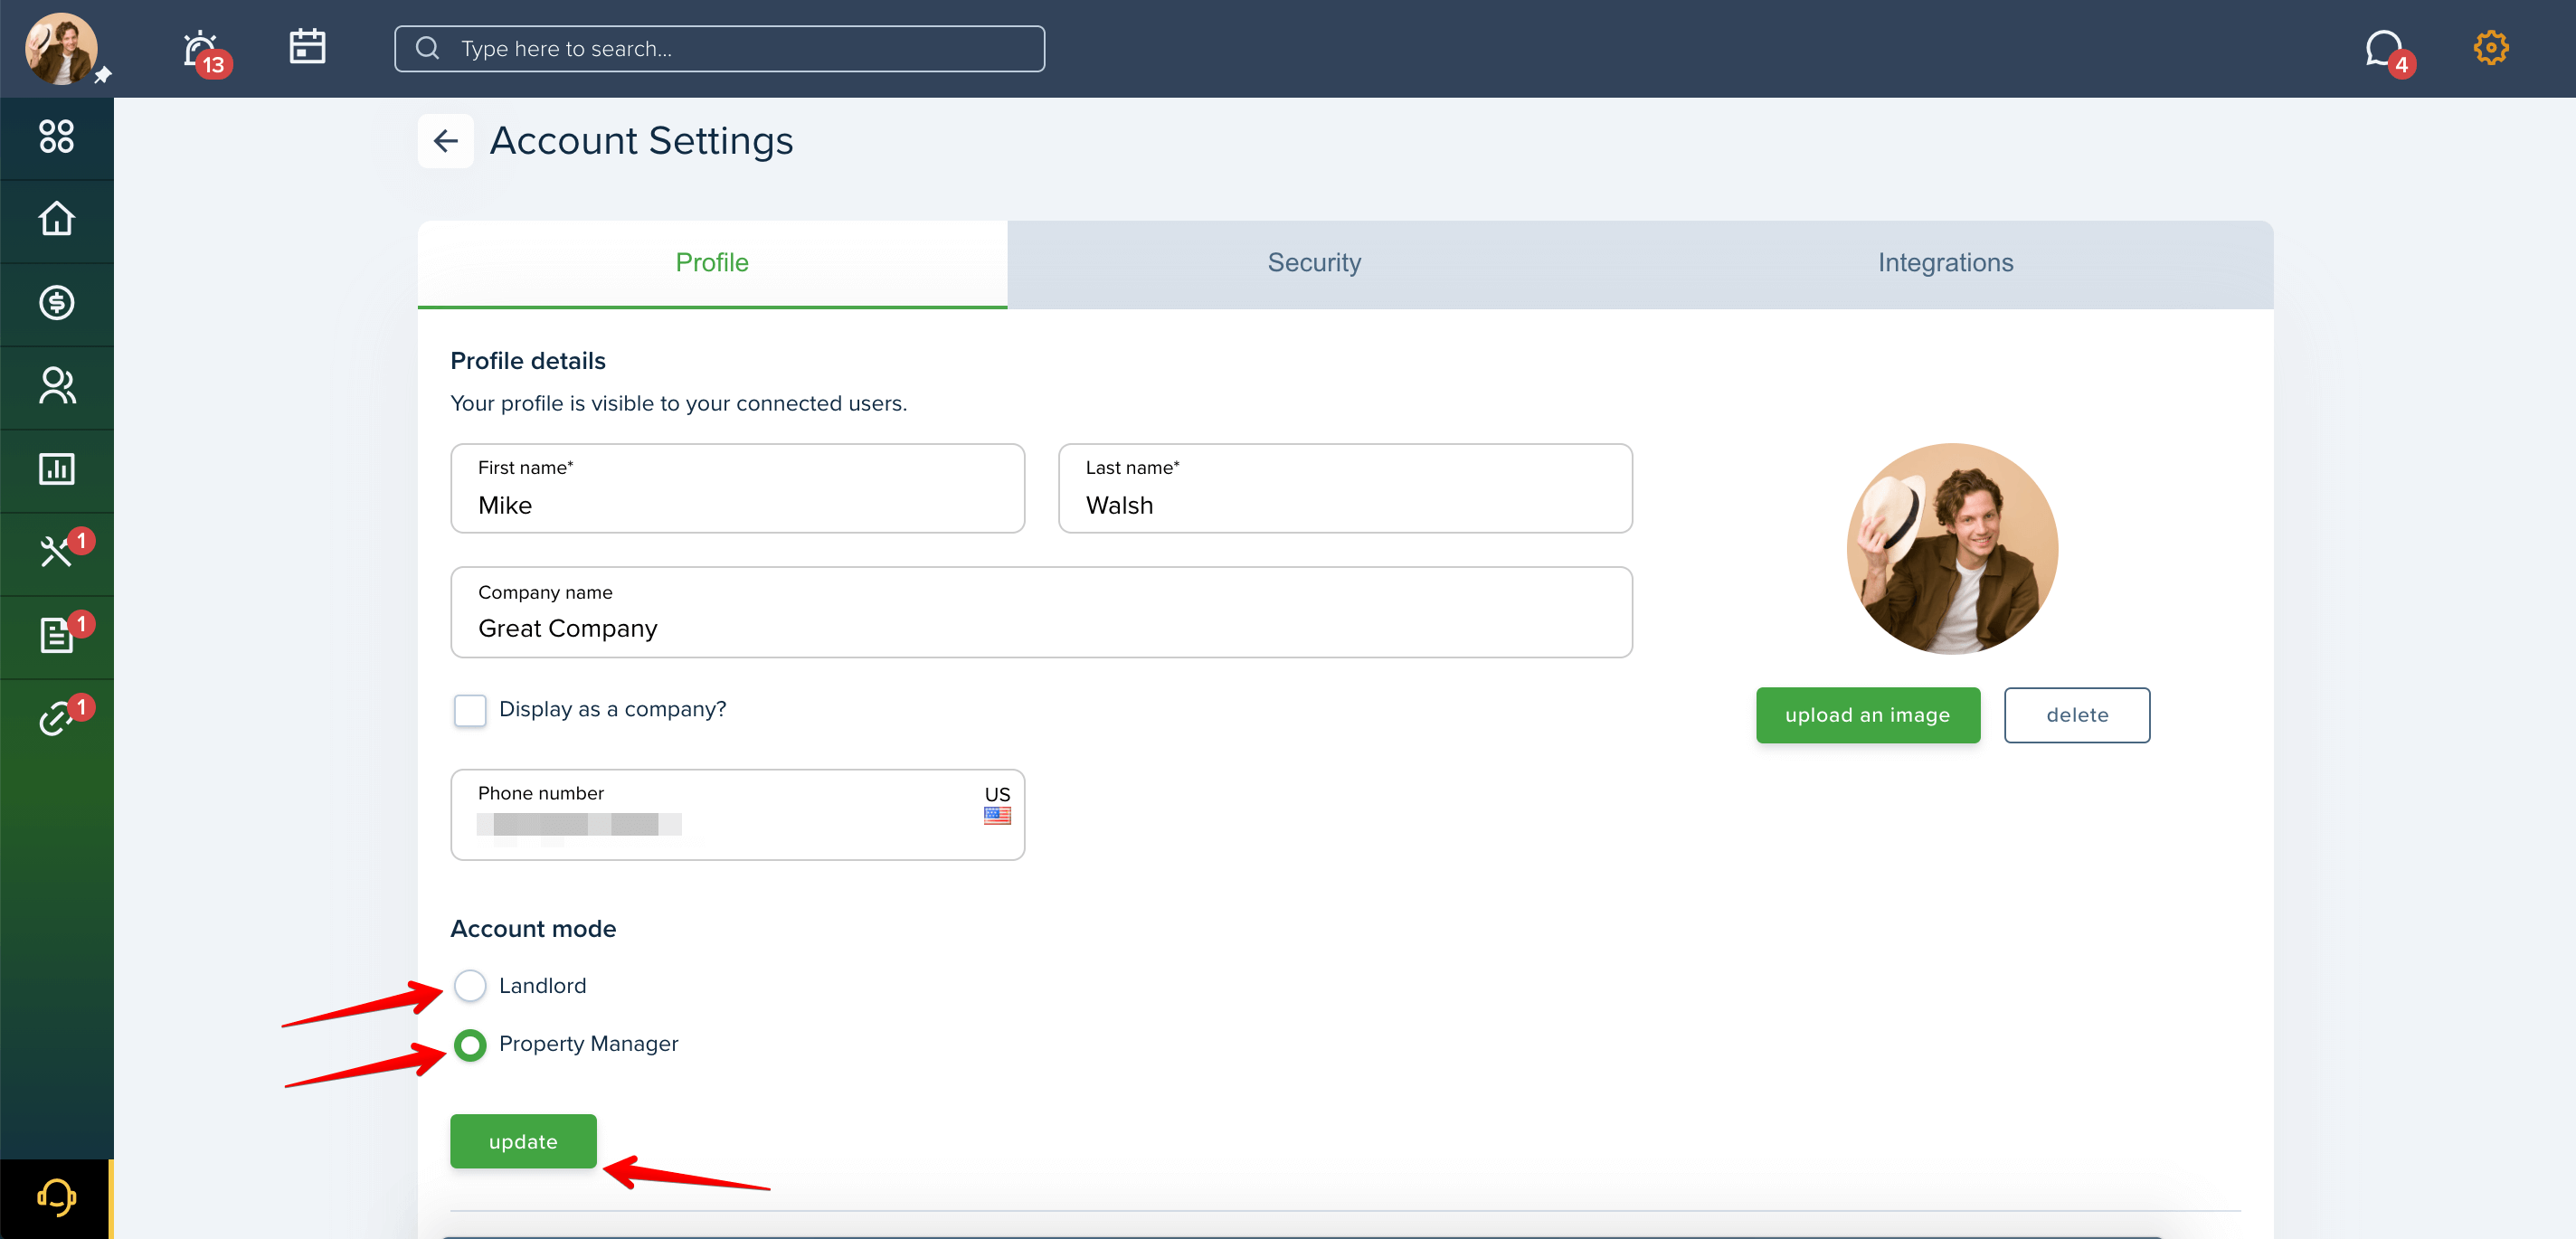Click the Company name field

coord(1041,612)
